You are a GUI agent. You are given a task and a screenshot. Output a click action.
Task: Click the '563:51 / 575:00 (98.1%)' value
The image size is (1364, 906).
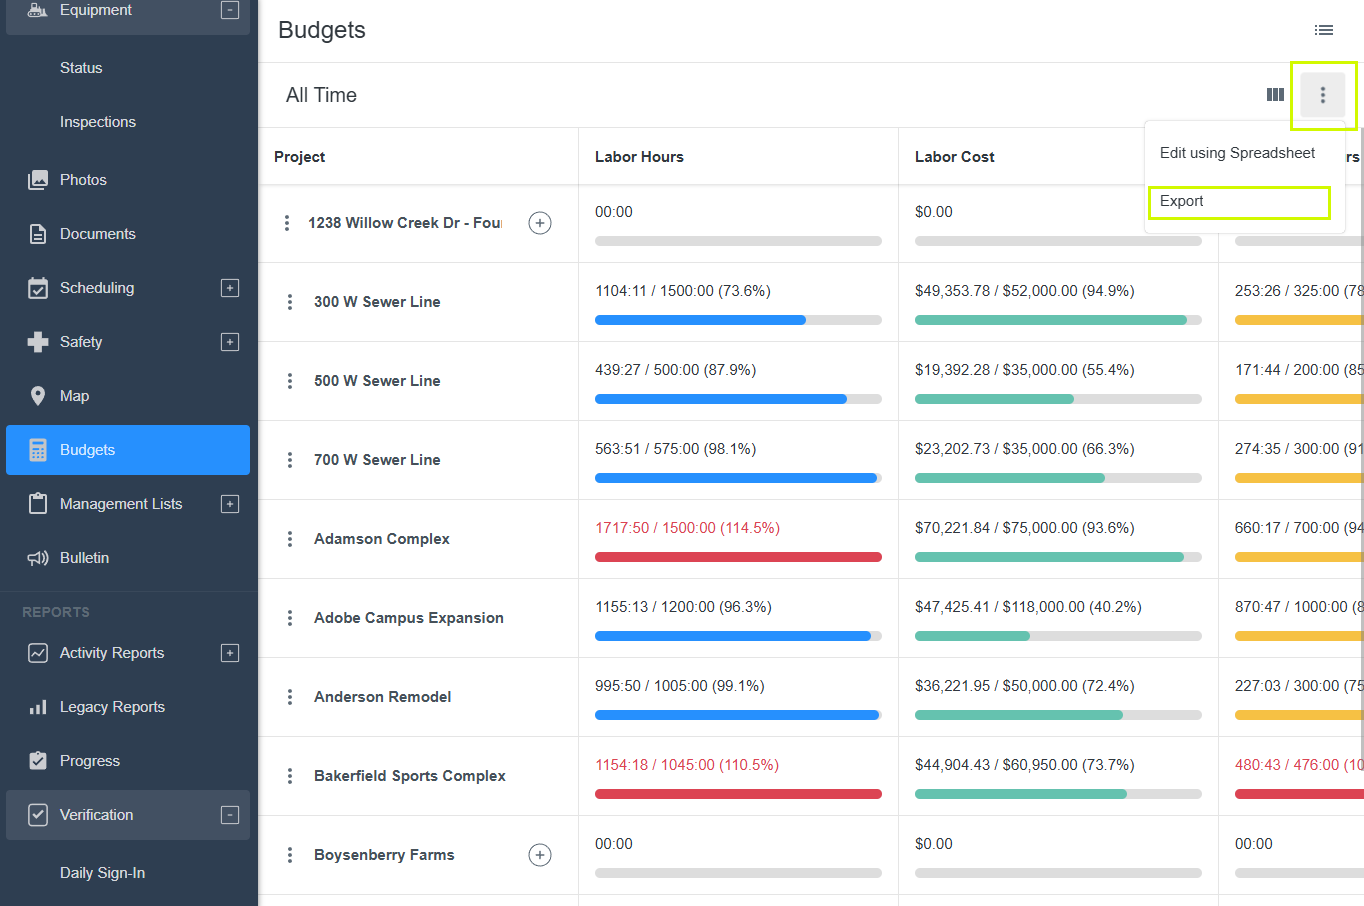point(675,449)
